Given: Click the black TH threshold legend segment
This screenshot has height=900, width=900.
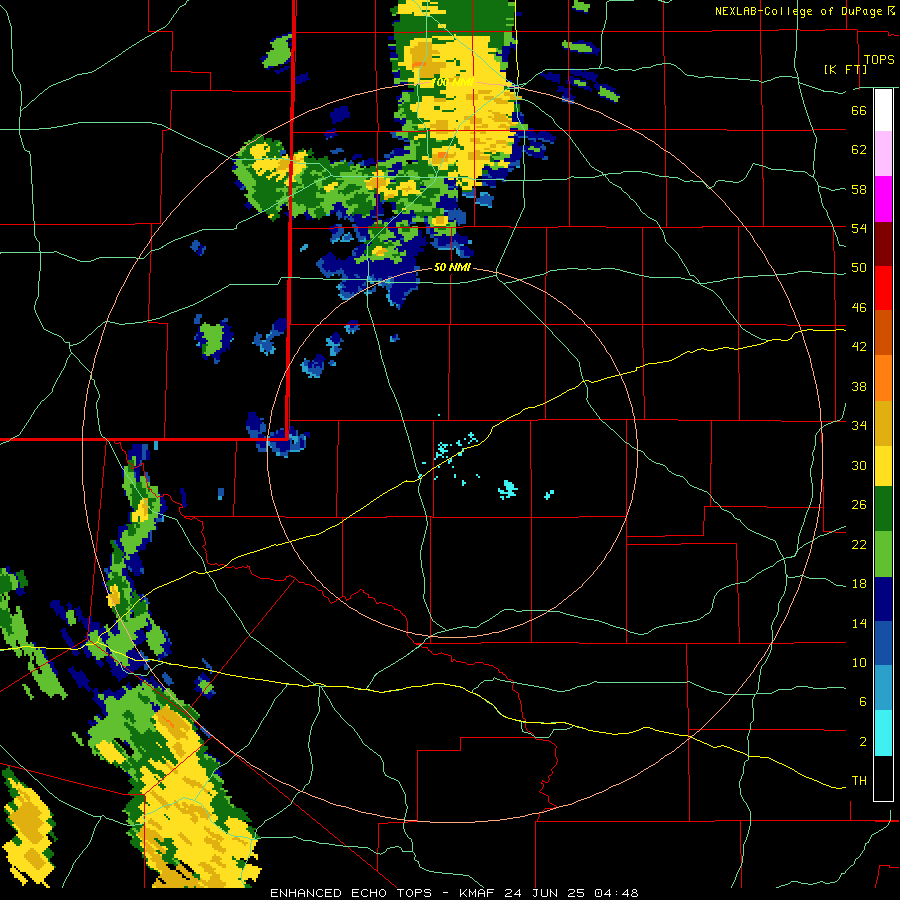Looking at the screenshot, I should coord(883,778).
